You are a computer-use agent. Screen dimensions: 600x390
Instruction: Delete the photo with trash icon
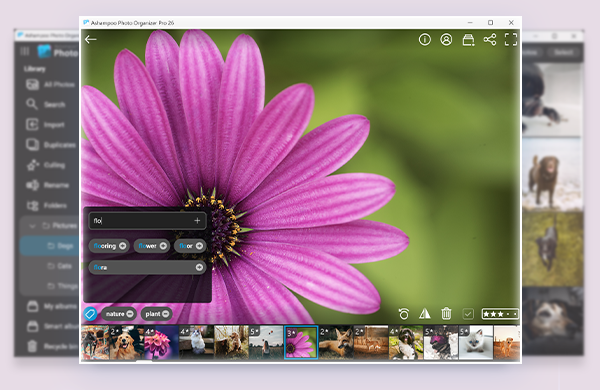446,314
